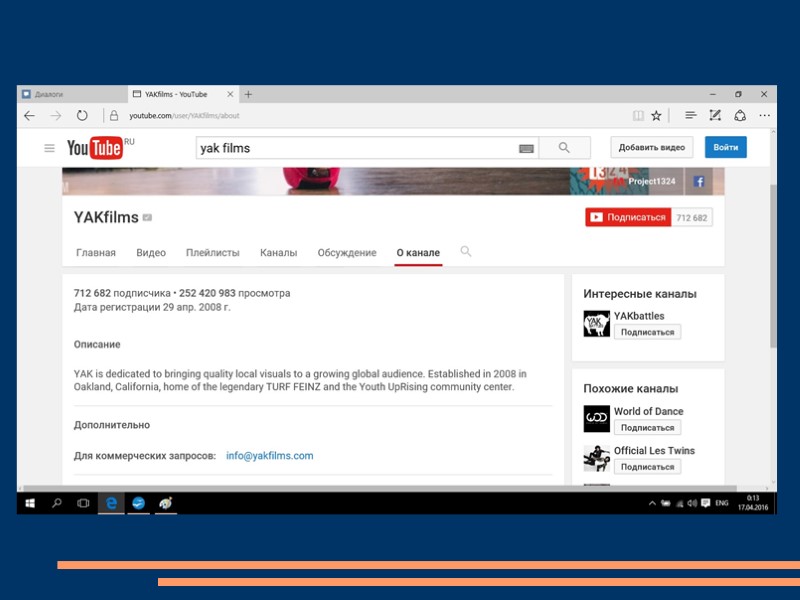800x600 pixels.
Task: Open the Official Les Twins channel link
Action: (655, 451)
